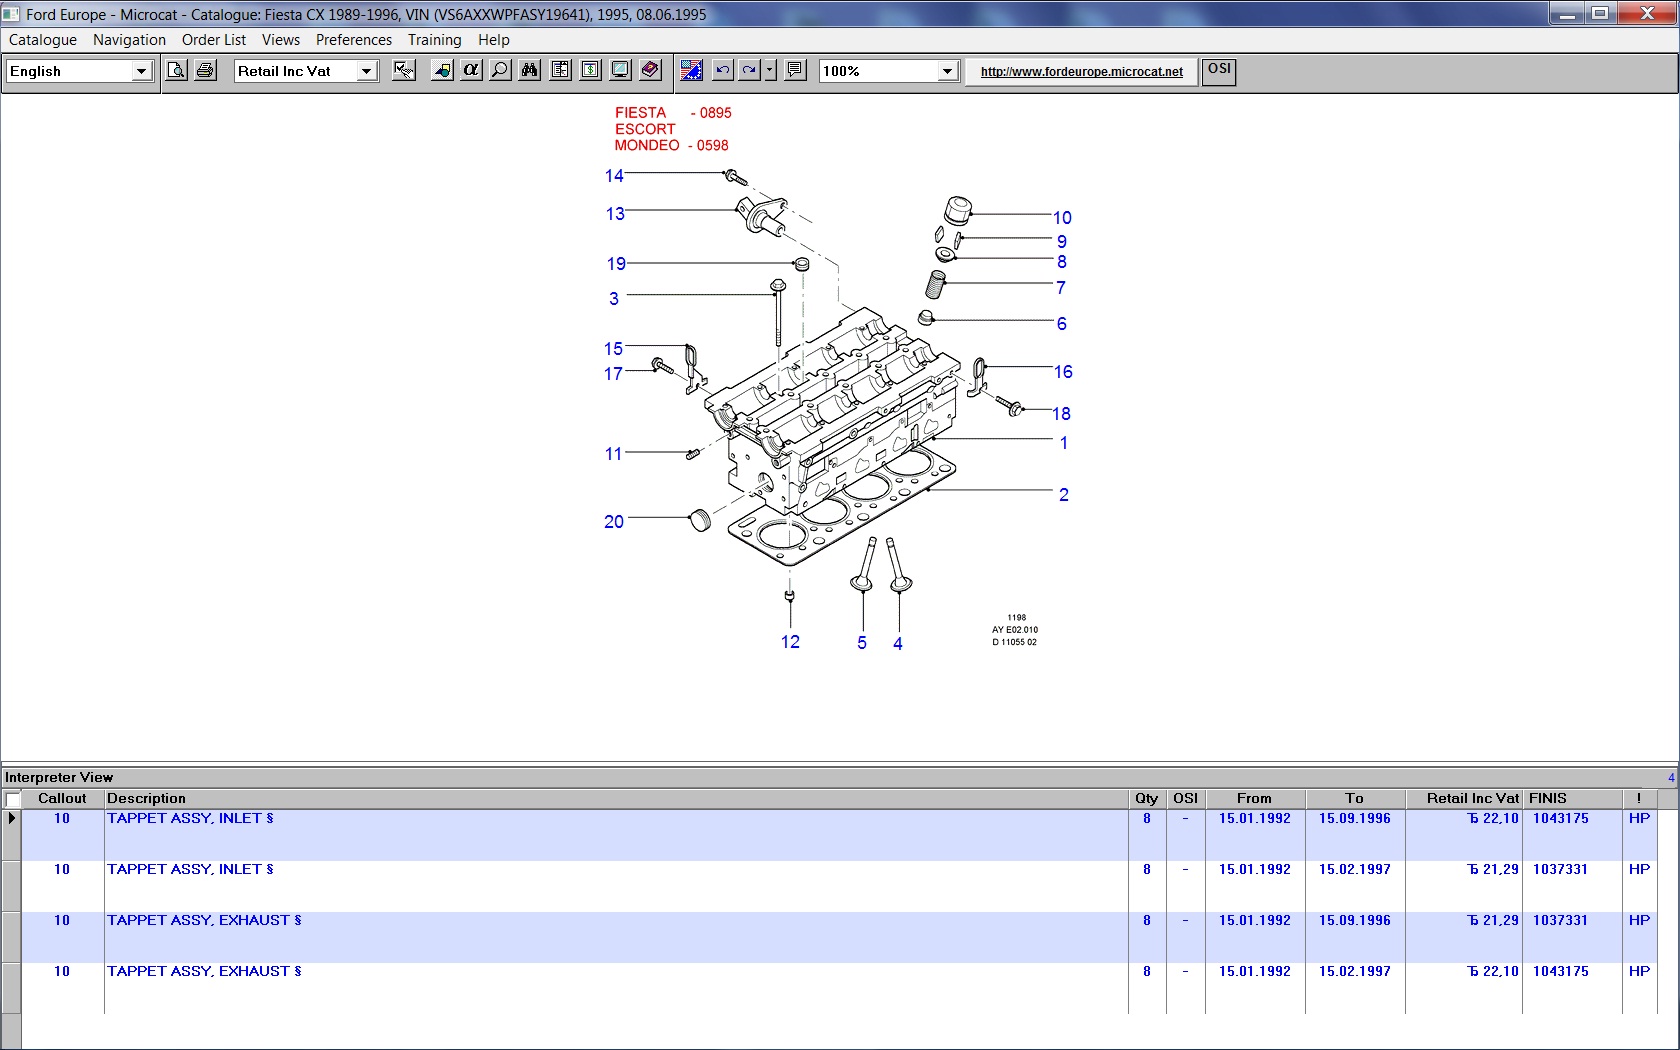
Task: Open the small arrow dropdown beside redo
Action: (770, 70)
